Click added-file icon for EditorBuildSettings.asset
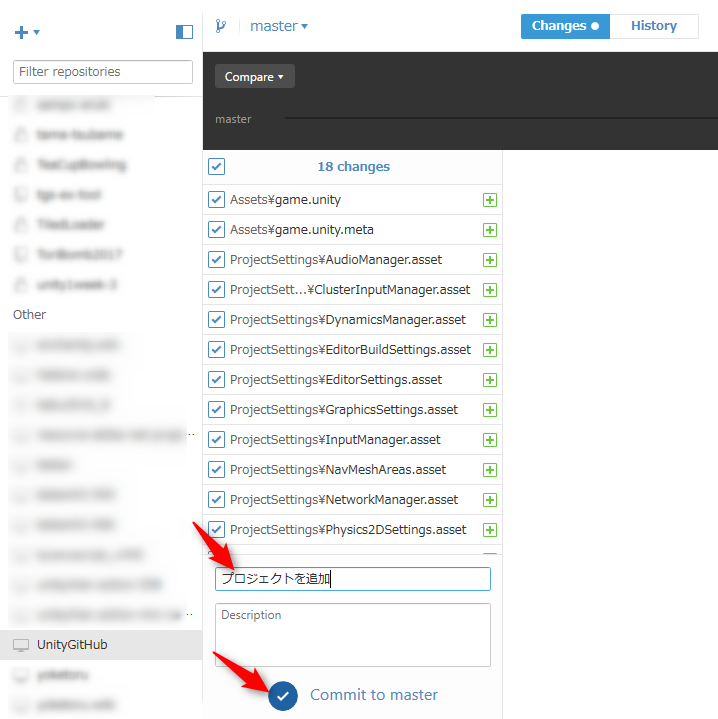718x719 pixels. click(490, 350)
